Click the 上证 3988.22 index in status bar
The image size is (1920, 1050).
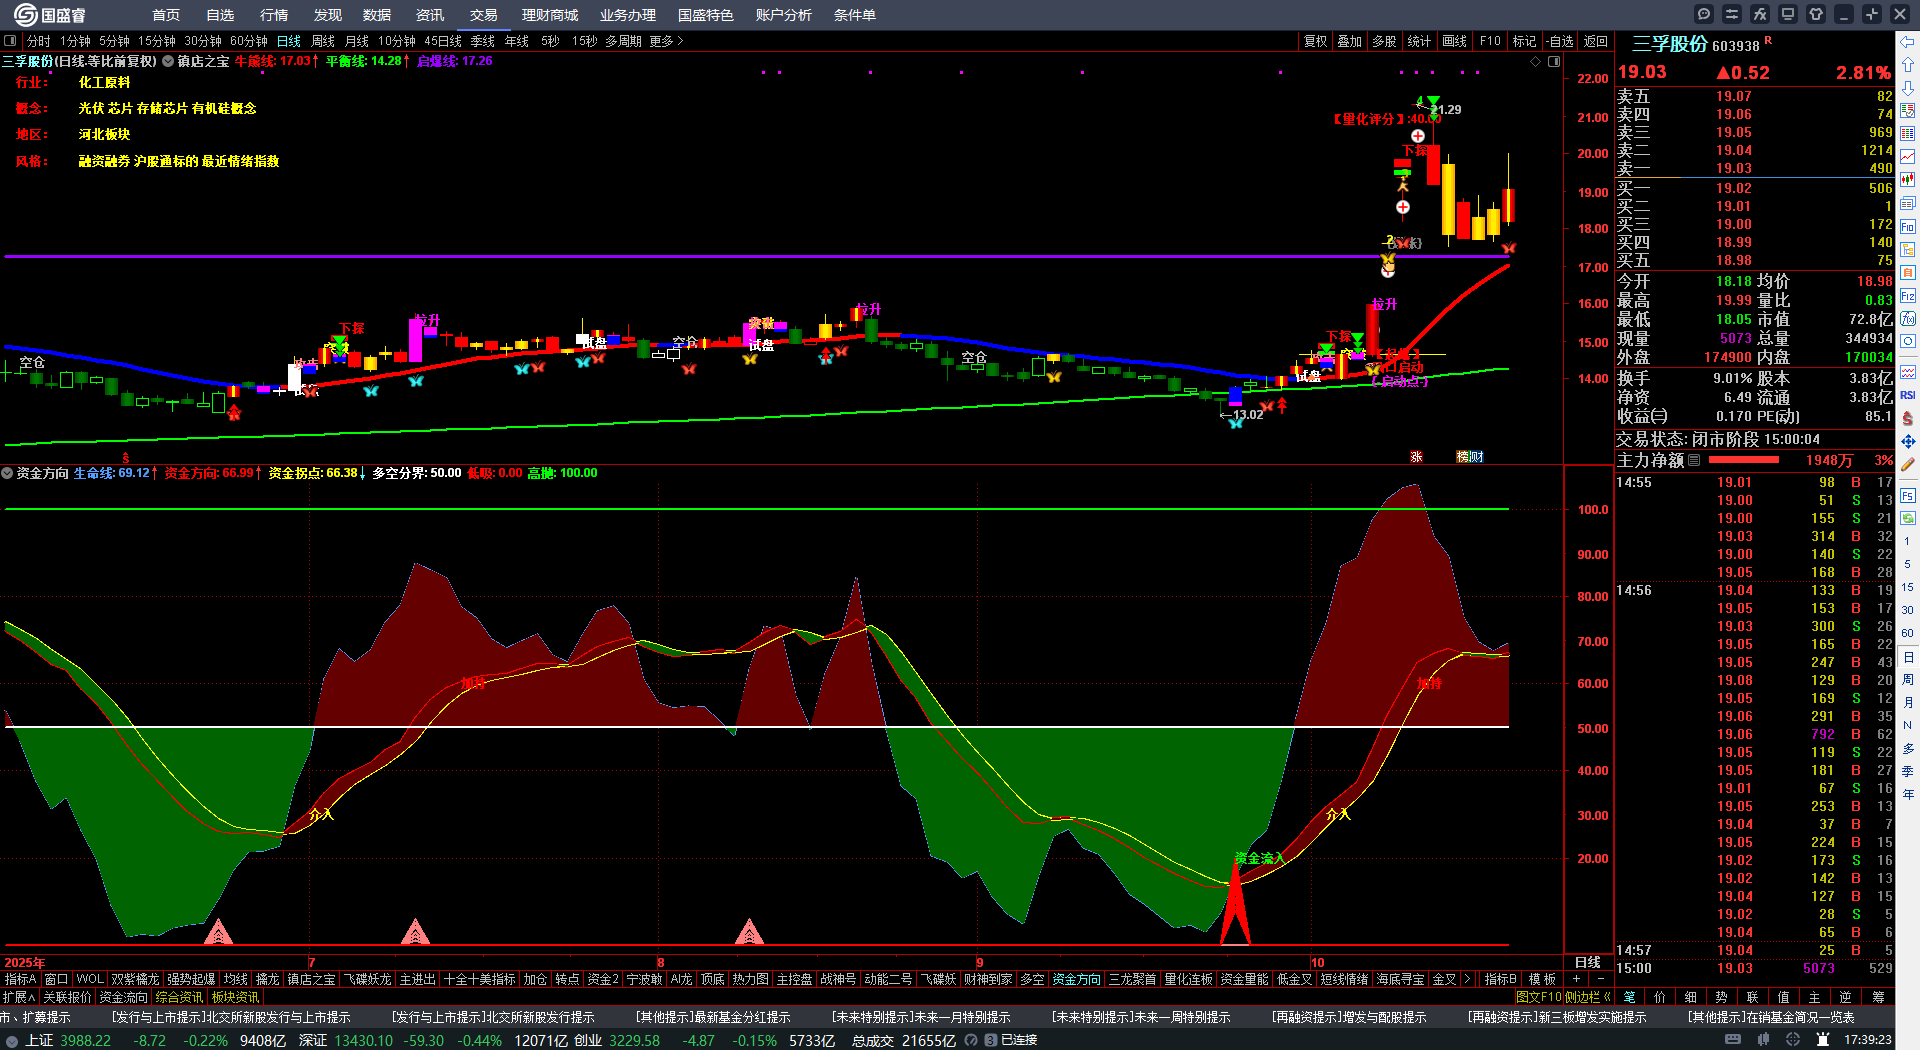tap(68, 1040)
